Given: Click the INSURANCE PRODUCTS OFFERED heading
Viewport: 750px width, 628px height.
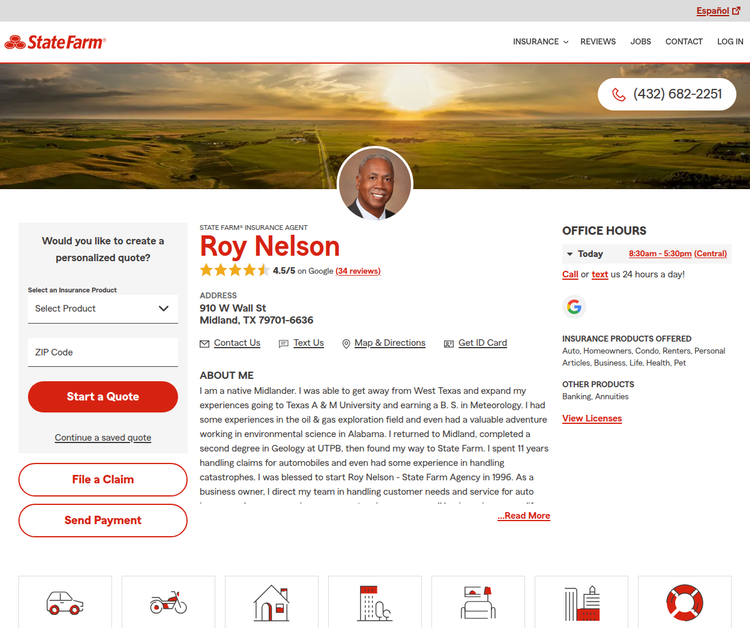Looking at the screenshot, I should pos(627,339).
